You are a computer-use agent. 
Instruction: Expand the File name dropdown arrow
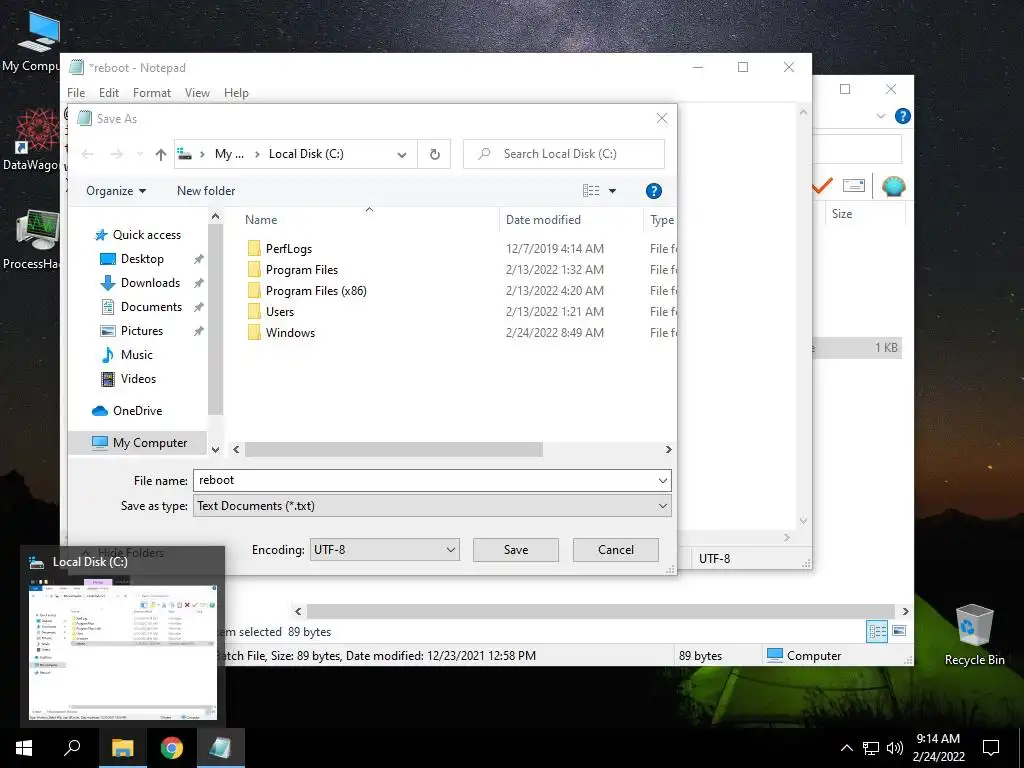click(663, 481)
